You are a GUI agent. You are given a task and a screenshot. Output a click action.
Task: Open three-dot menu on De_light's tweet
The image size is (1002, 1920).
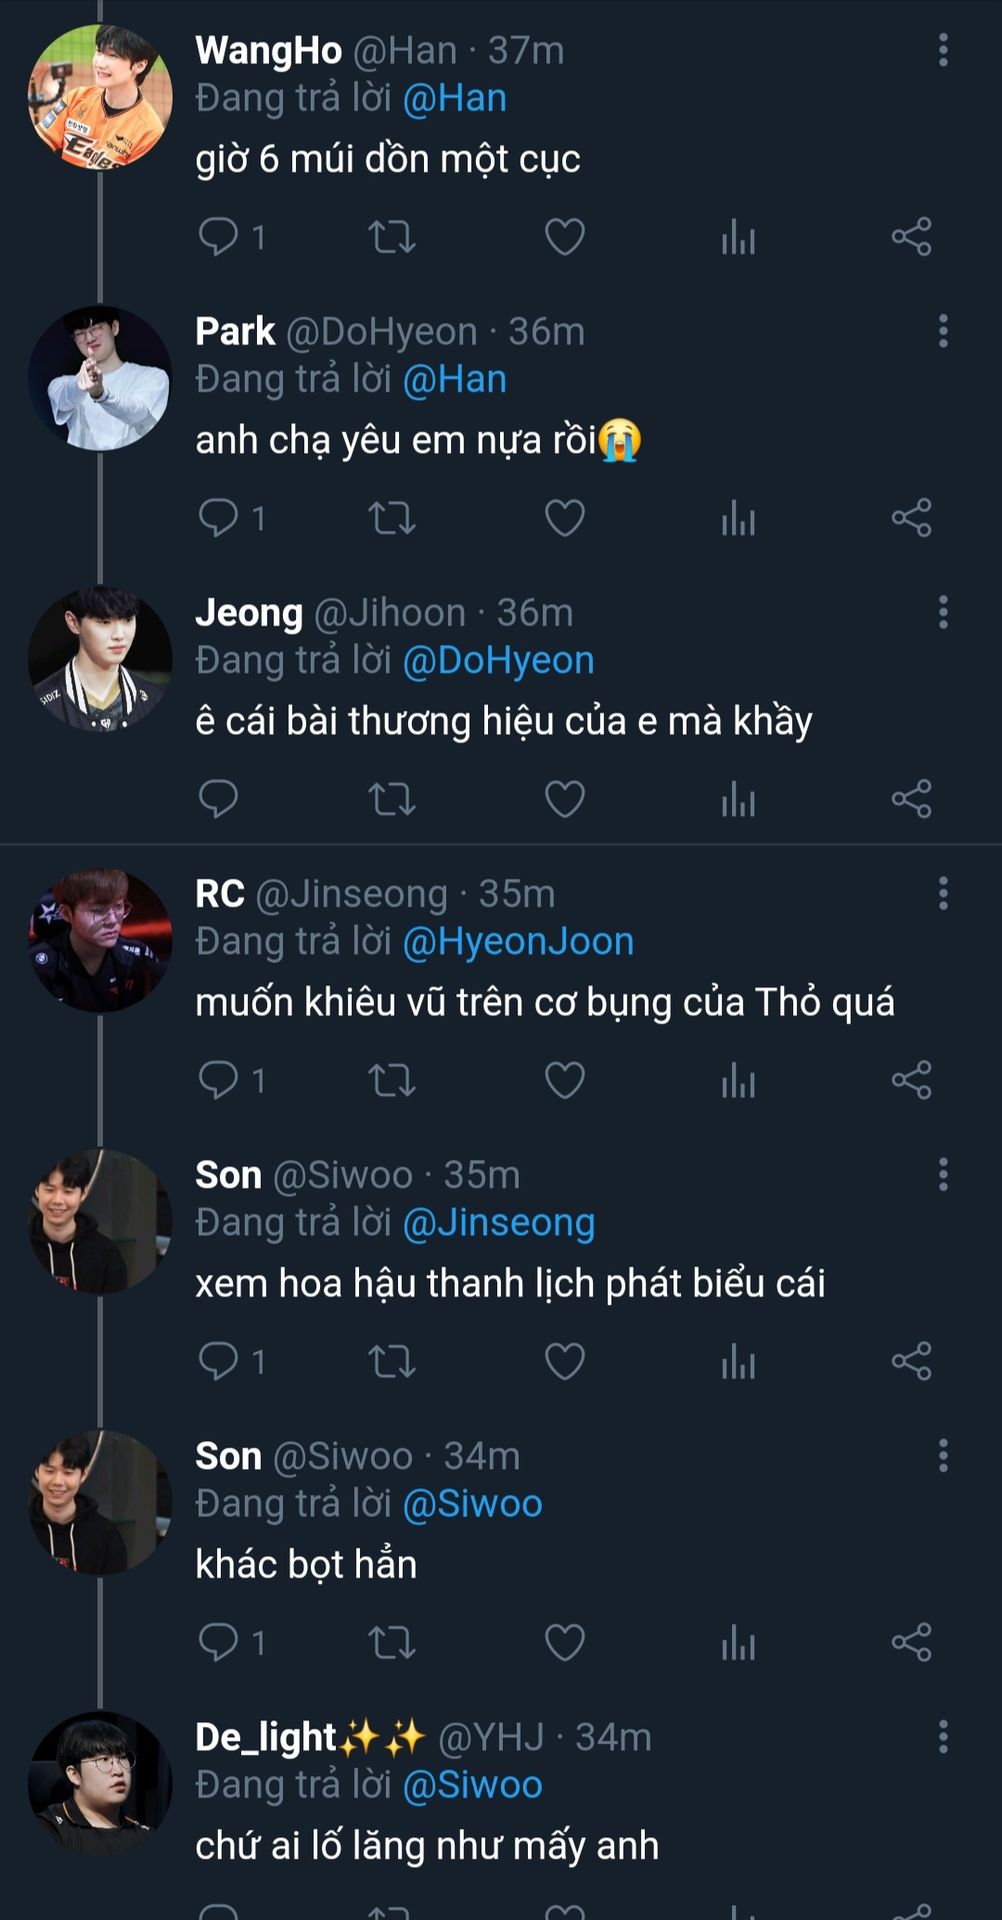click(x=943, y=1737)
